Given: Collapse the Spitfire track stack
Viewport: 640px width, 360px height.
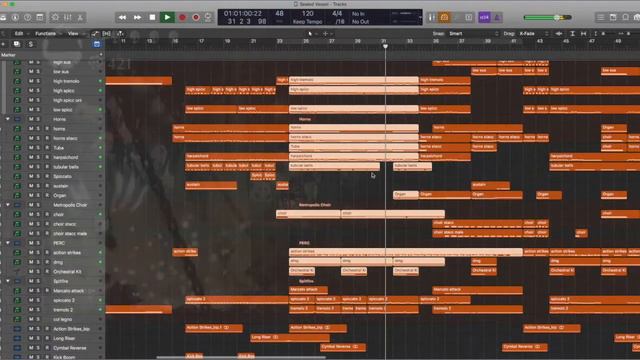Looking at the screenshot, I should (7, 281).
